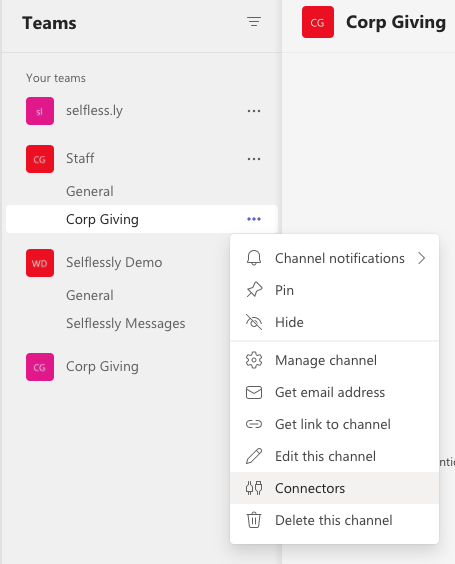Click the crossed-eye Hide icon
Screen dimensions: 455x564
(254, 322)
